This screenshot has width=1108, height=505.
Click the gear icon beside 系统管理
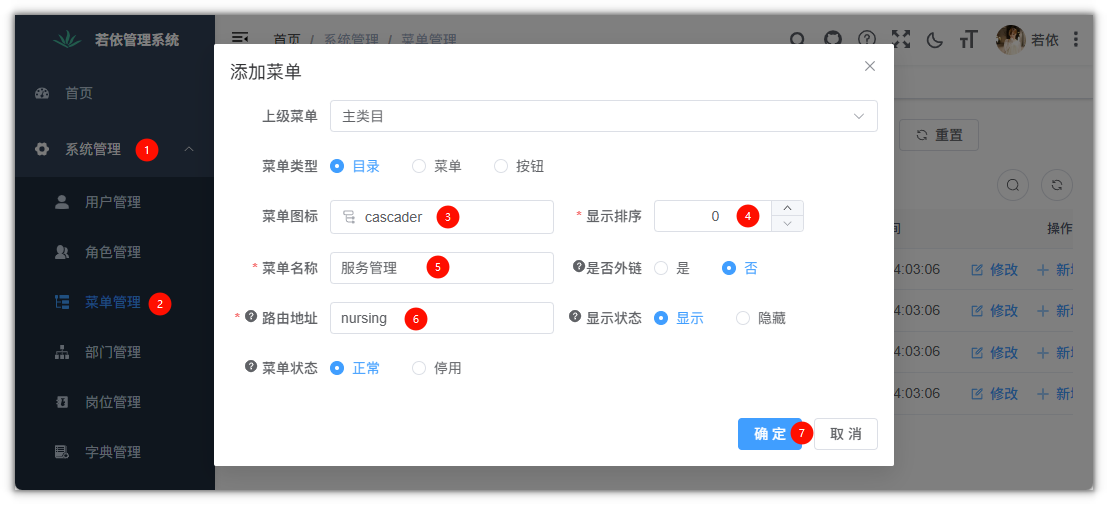[x=42, y=149]
